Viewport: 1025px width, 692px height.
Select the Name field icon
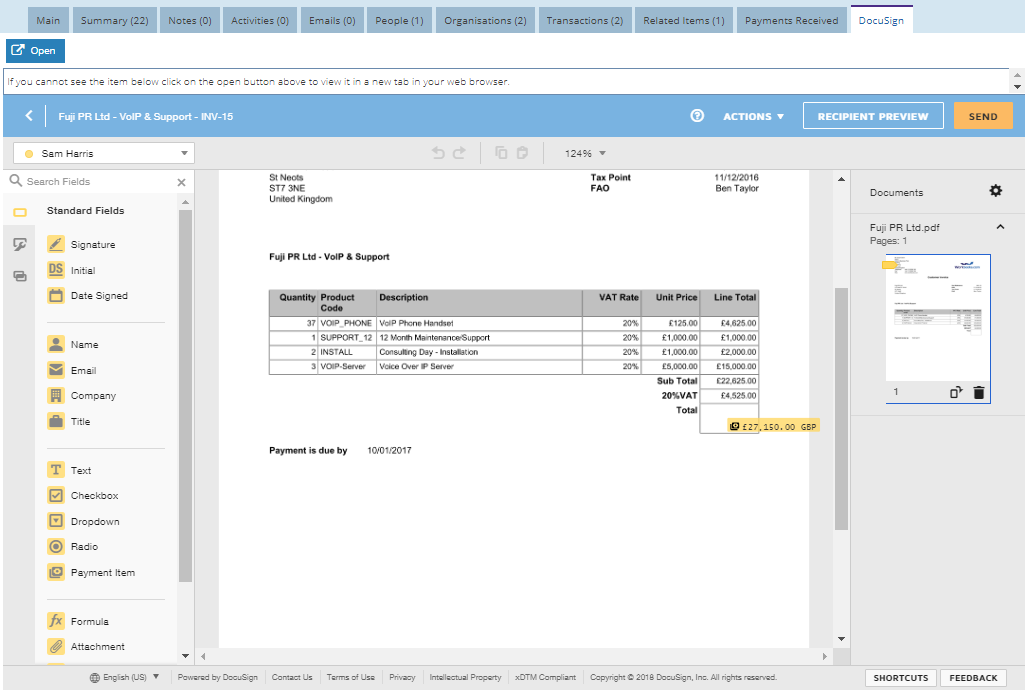point(56,344)
